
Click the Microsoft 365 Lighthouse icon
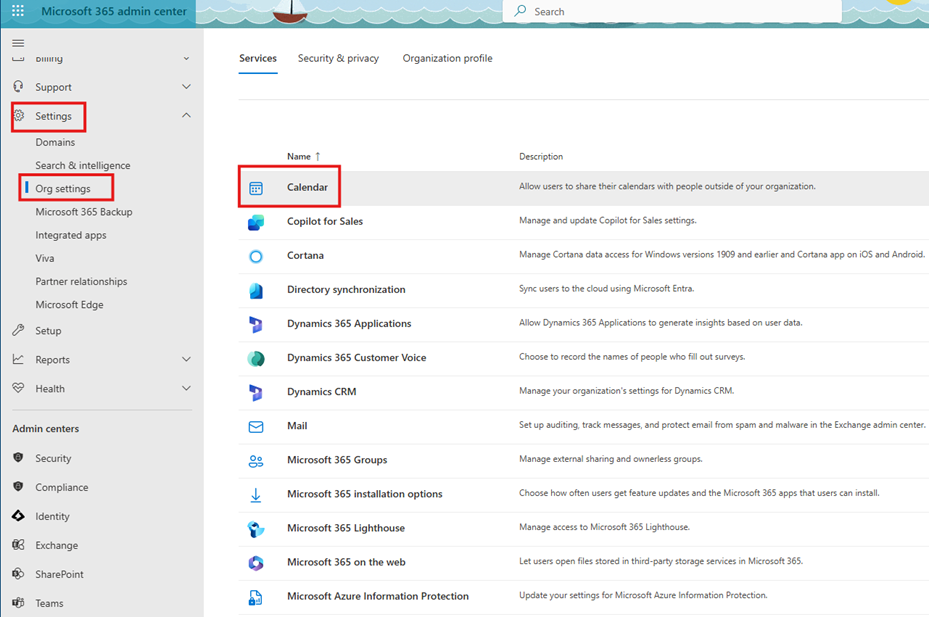click(x=256, y=529)
